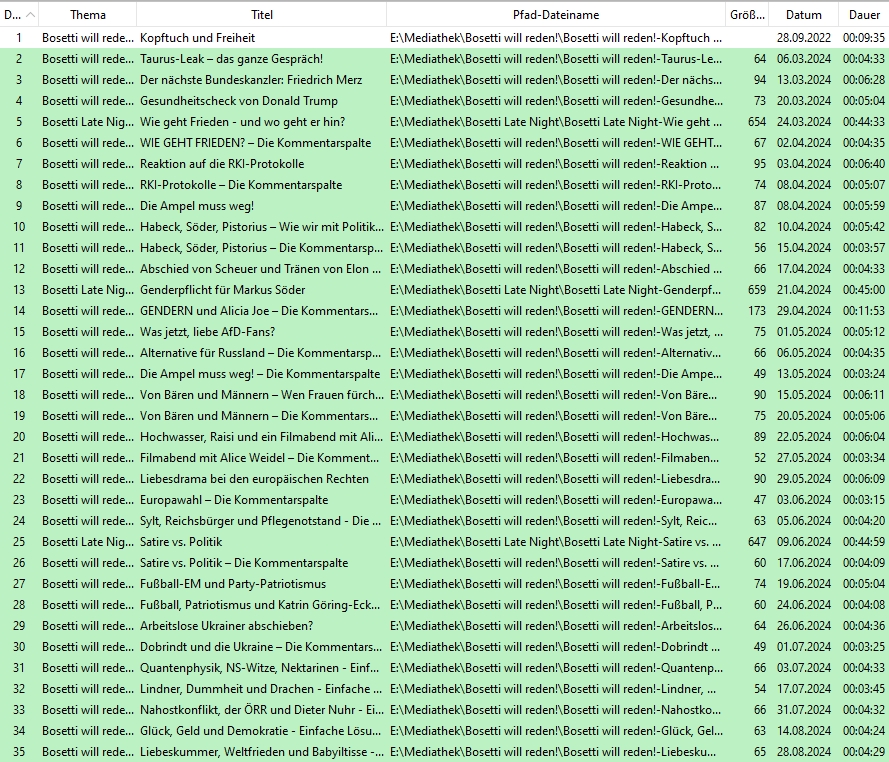Click the truncated Größe column header
The width and height of the screenshot is (889, 762).
coord(746,15)
